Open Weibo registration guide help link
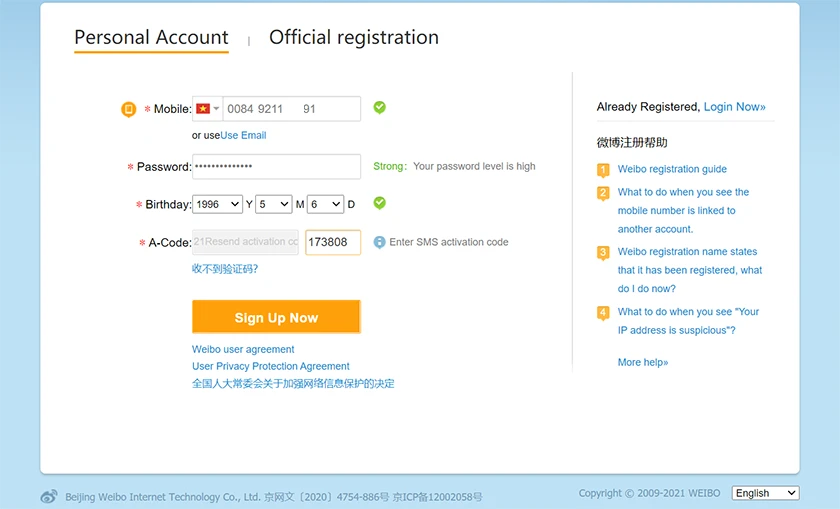The height and width of the screenshot is (509, 840). pos(672,169)
